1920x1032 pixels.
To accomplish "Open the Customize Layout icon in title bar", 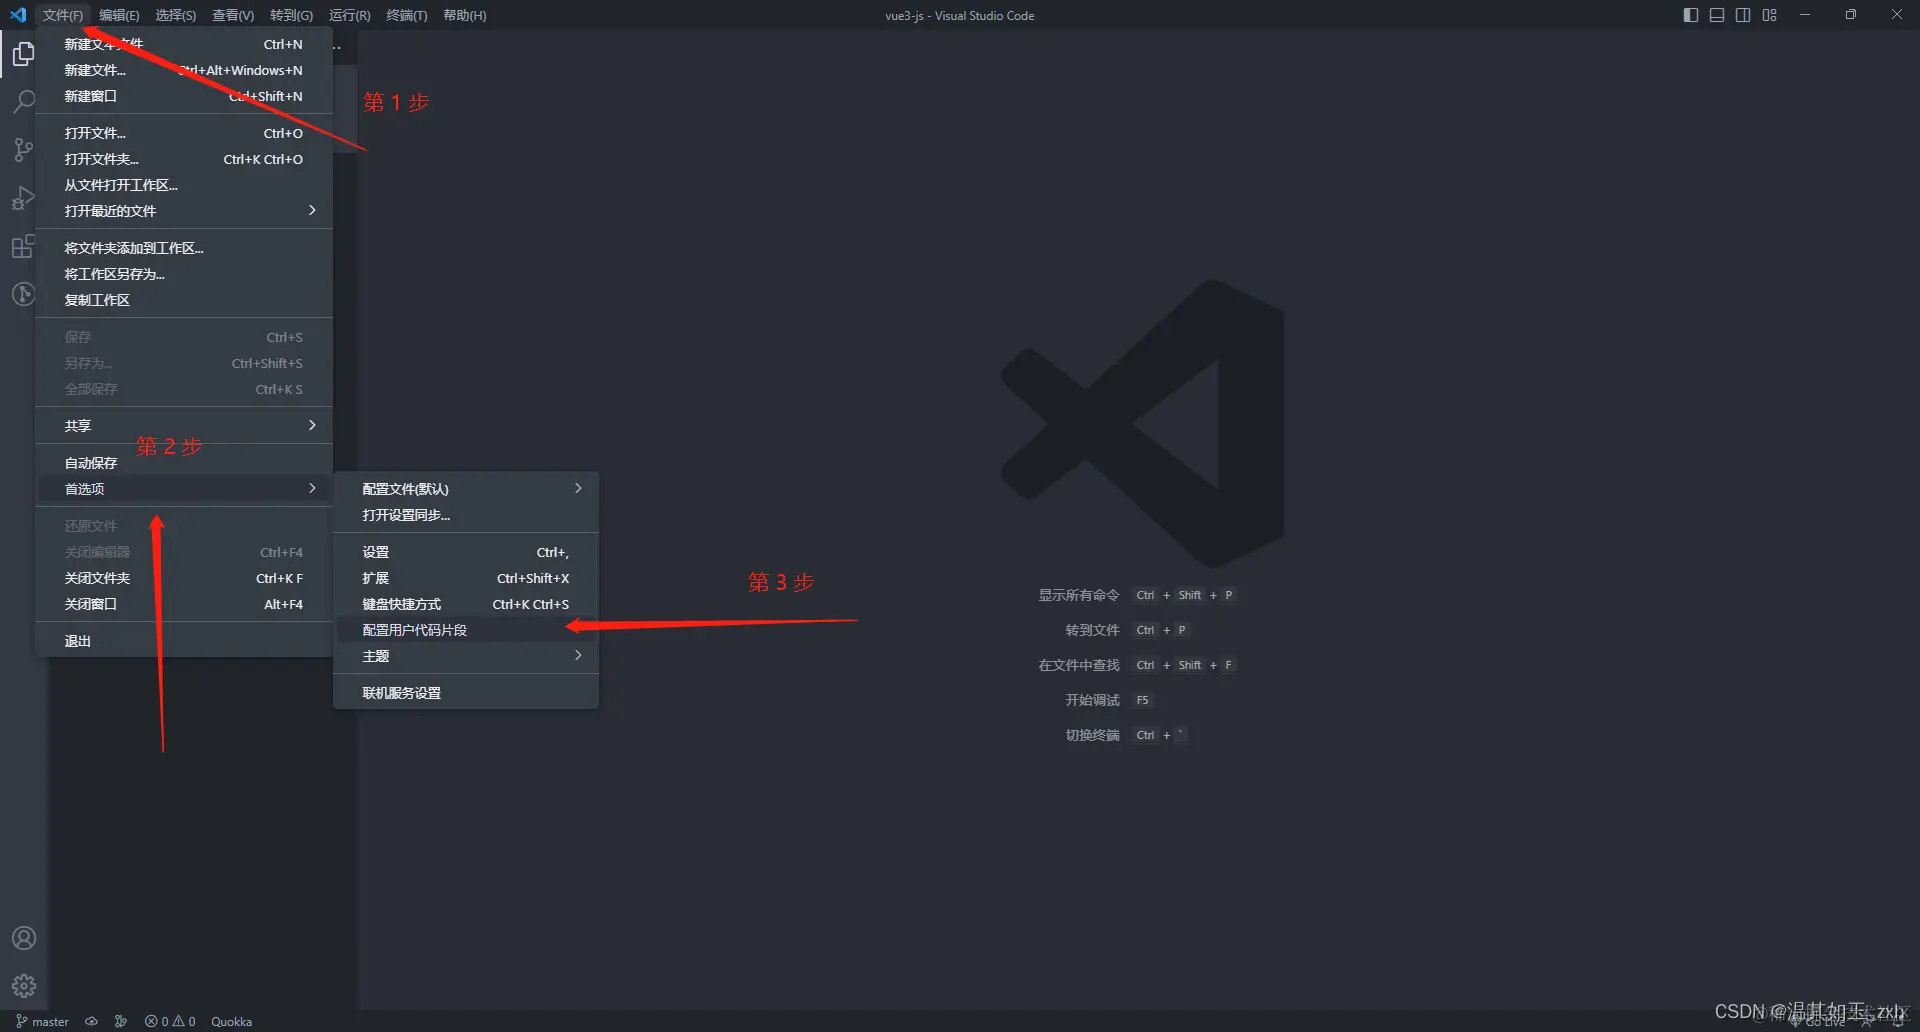I will pos(1770,15).
